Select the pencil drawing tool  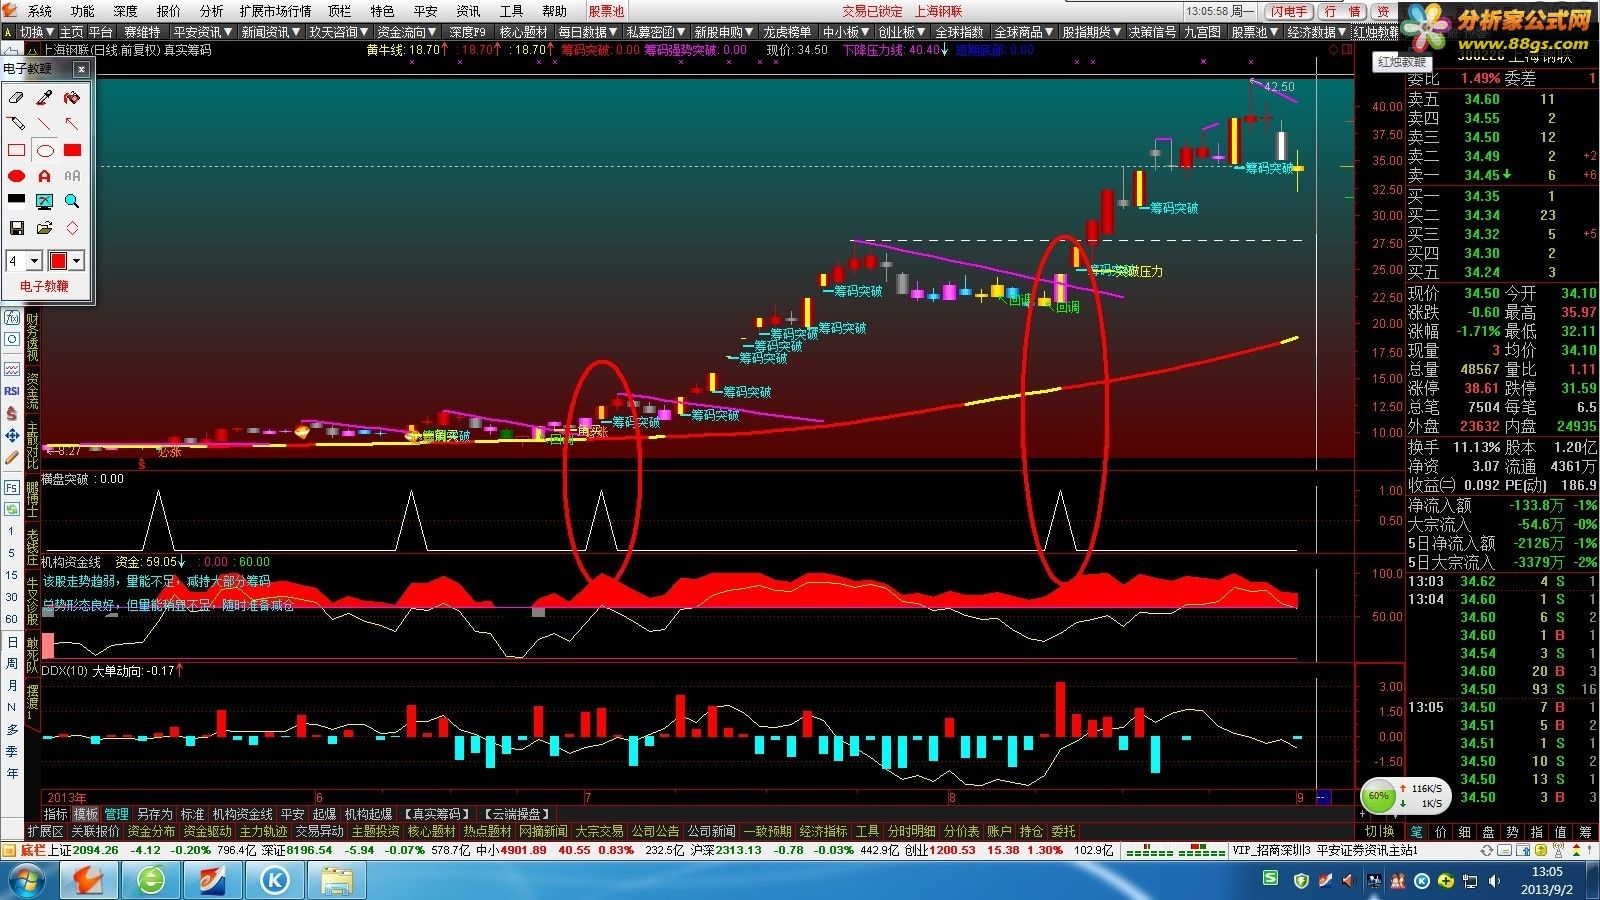point(16,124)
